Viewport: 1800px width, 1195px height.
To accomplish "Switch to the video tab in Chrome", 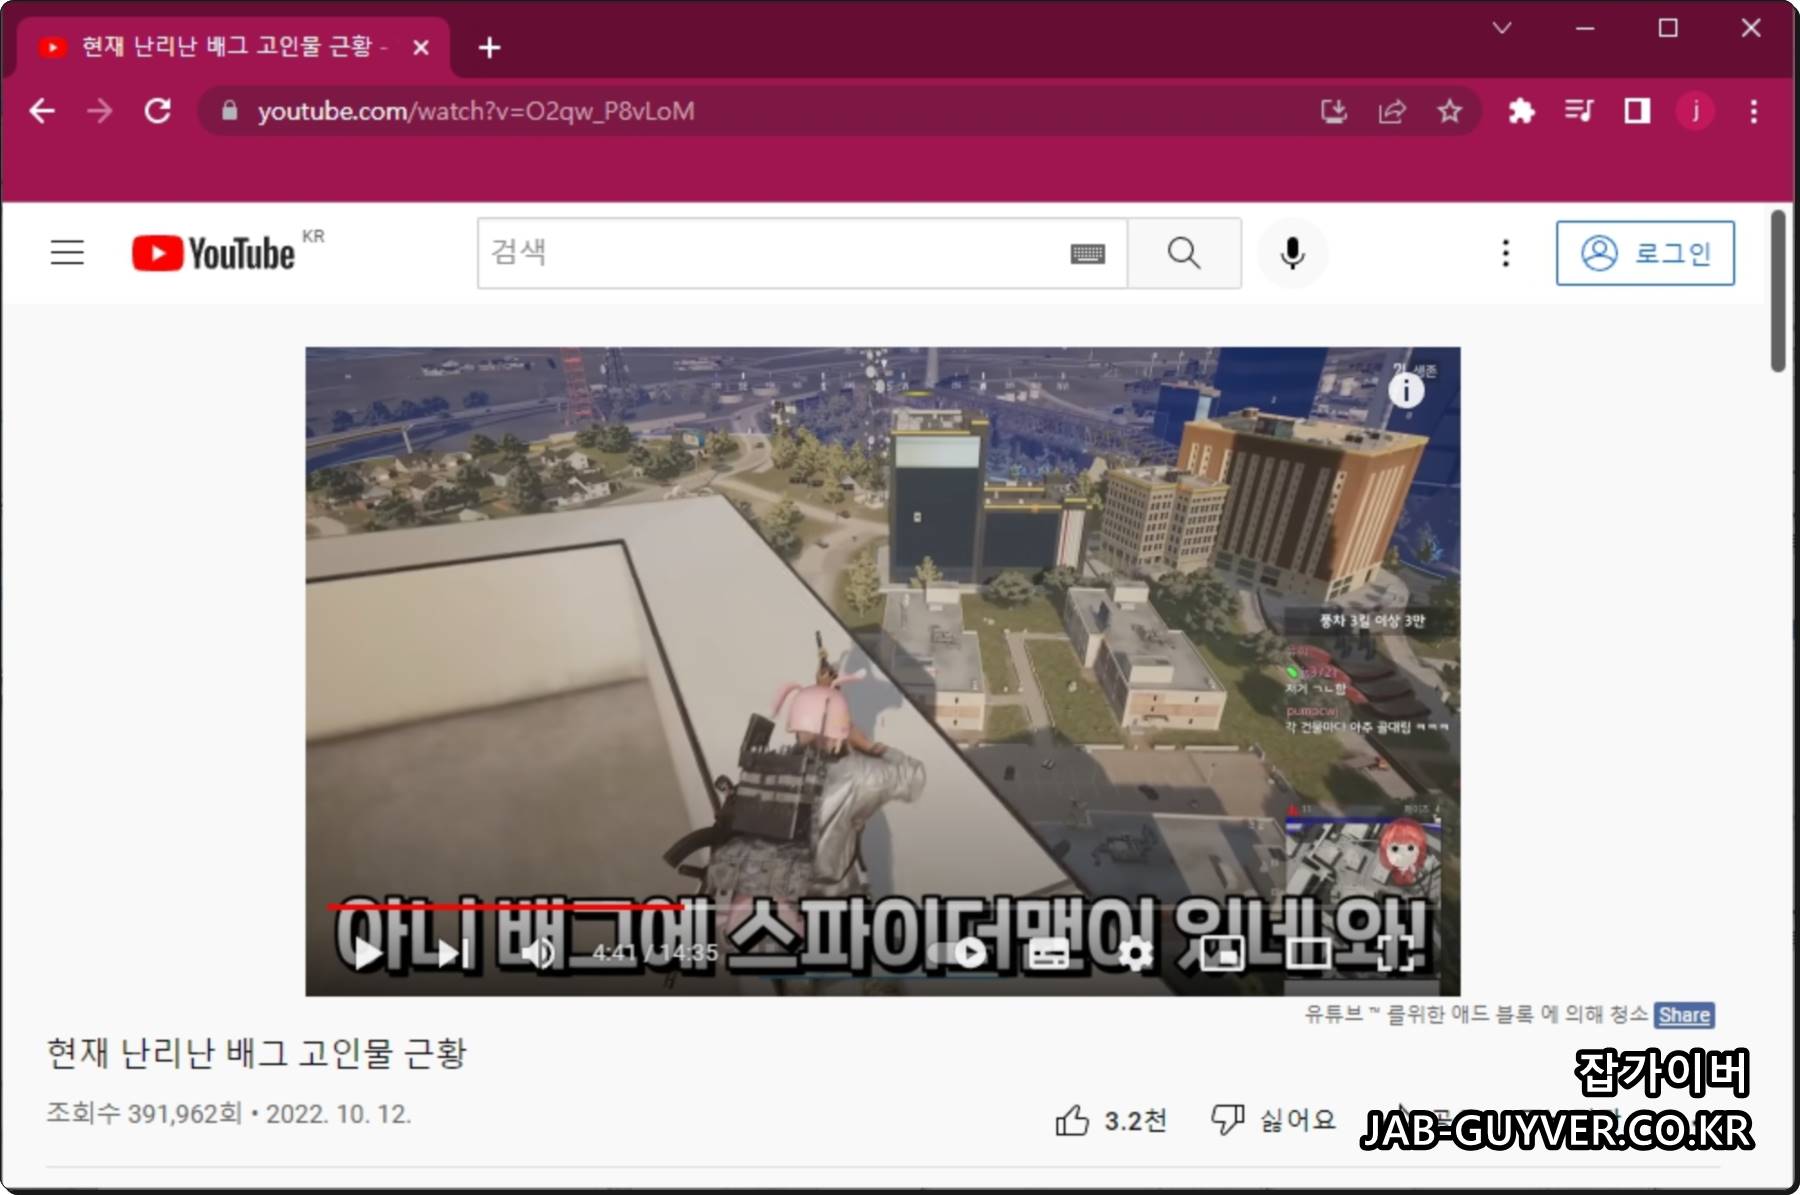I will pyautogui.click(x=230, y=47).
